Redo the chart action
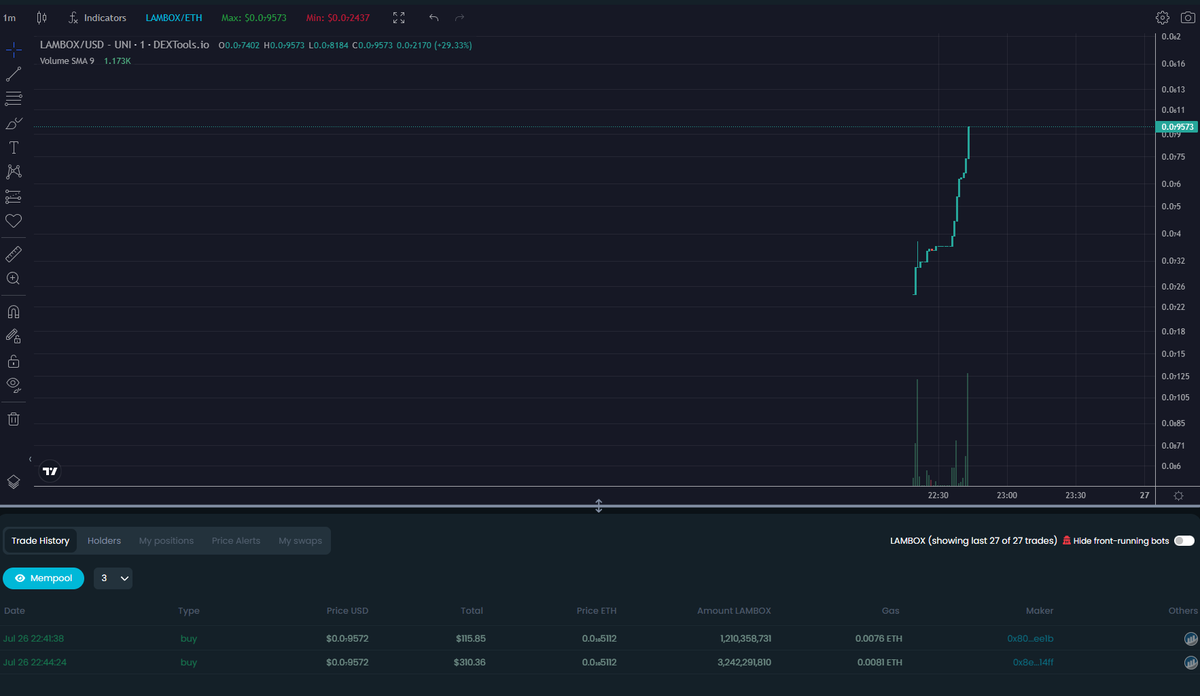Screen dimensions: 1200x696 tap(460, 18)
